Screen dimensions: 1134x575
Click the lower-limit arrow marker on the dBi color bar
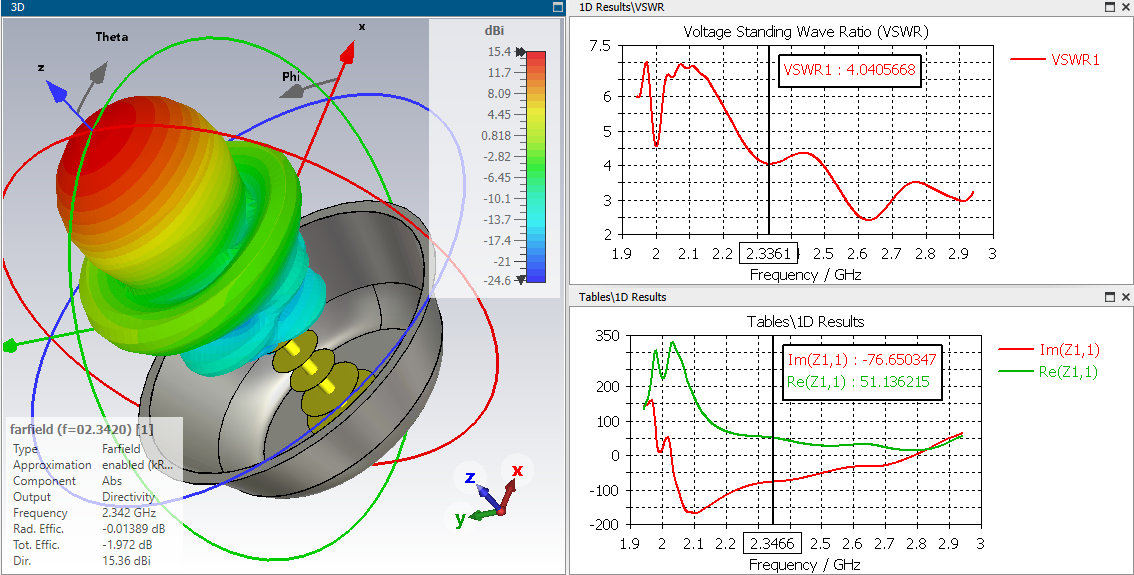520,281
